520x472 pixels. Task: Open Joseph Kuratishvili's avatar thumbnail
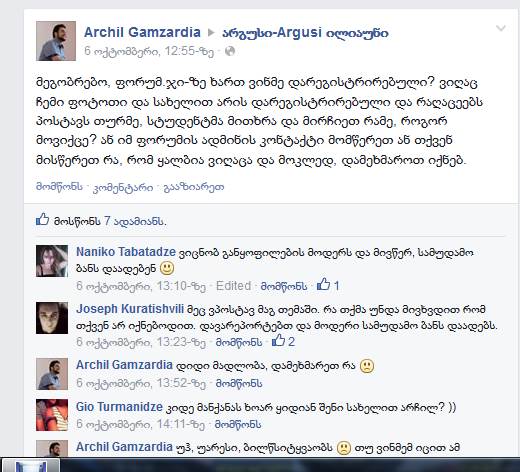(x=52, y=318)
